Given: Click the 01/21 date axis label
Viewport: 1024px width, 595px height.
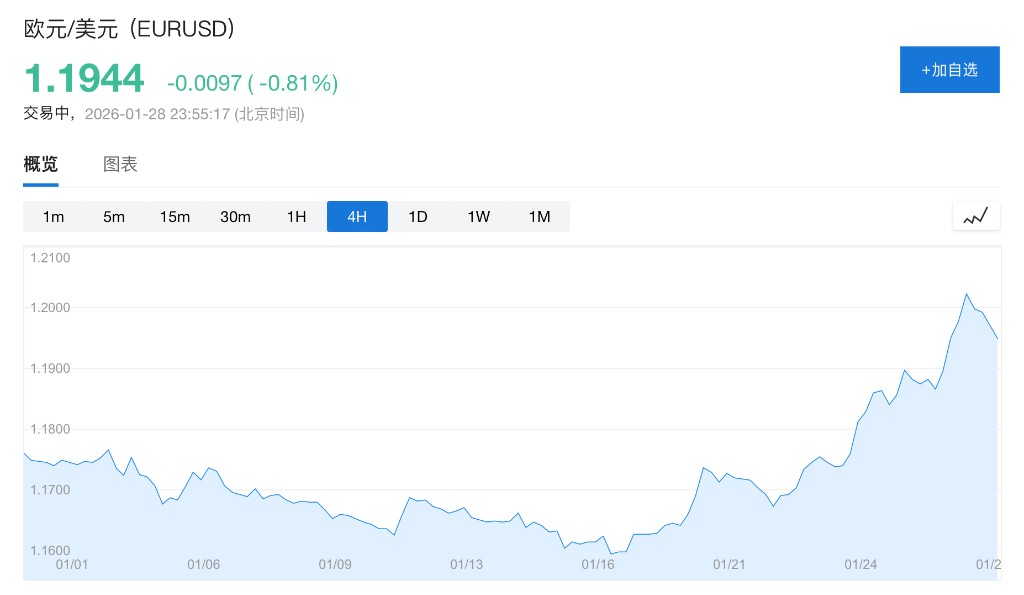Looking at the screenshot, I should [x=729, y=564].
